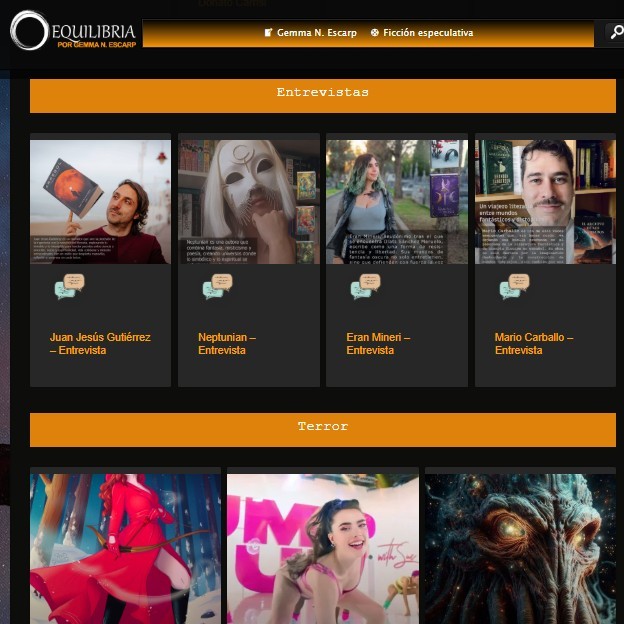This screenshot has height=624, width=624.
Task: Click the white mask thumbnail
Action: coord(248,201)
